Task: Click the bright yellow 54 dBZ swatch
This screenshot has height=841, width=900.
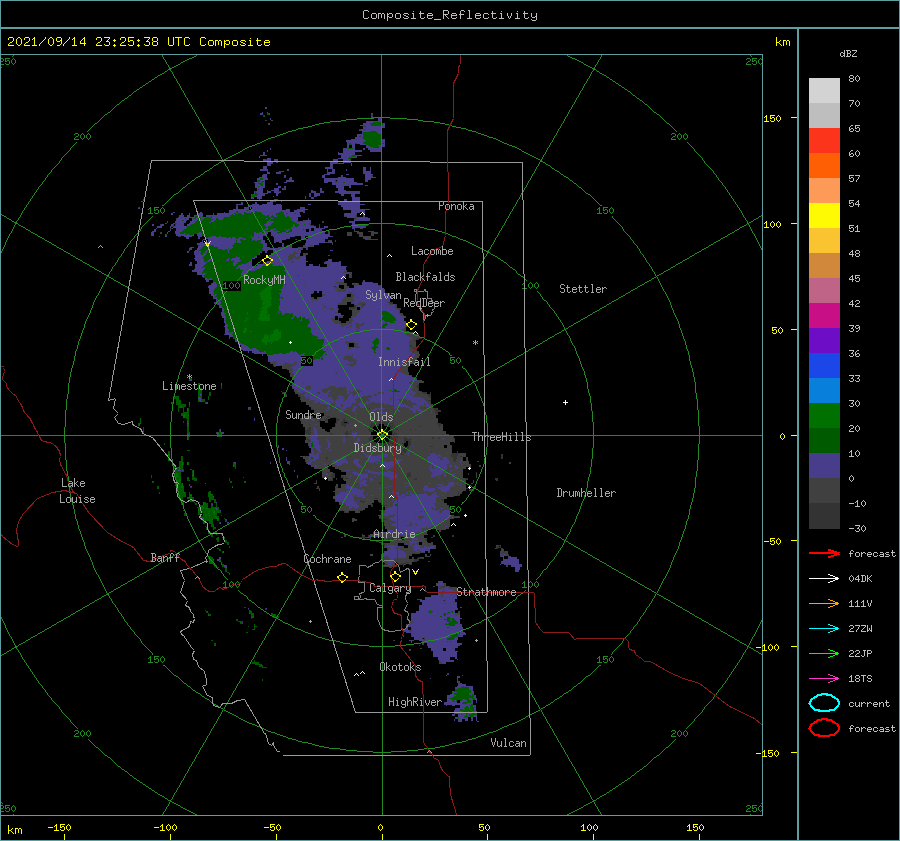Action: coord(824,215)
